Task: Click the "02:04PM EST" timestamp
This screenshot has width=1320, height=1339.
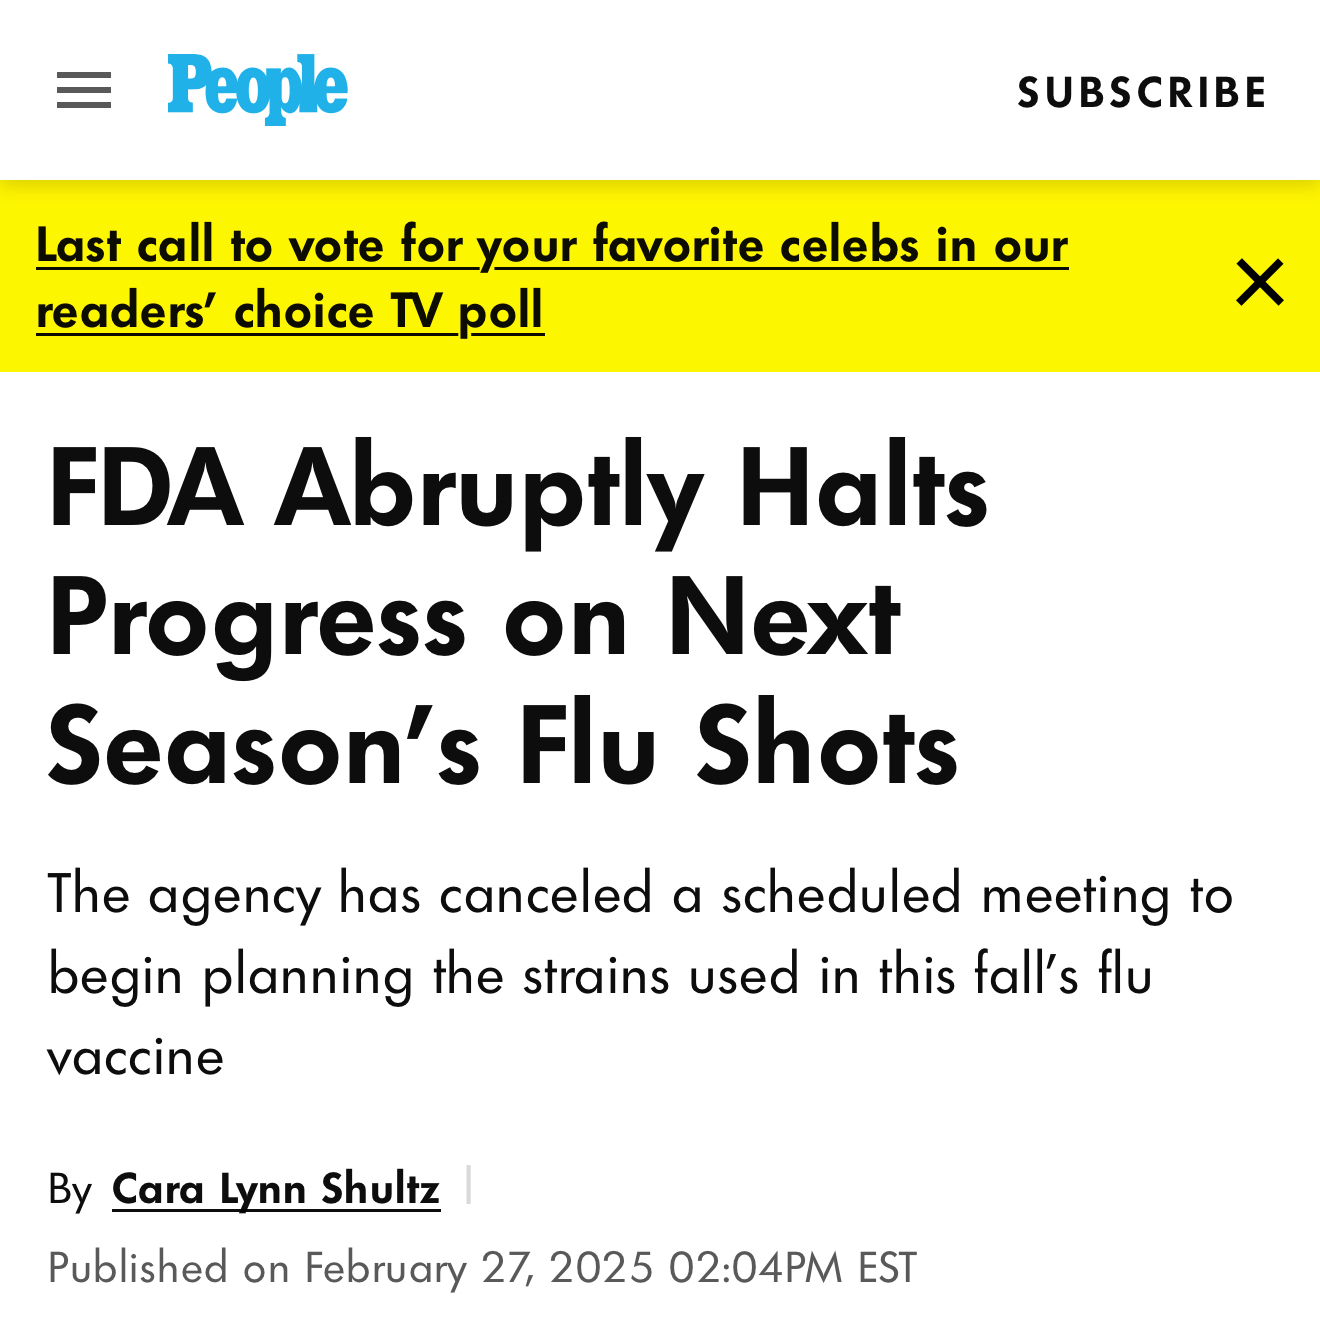Action: point(792,1268)
